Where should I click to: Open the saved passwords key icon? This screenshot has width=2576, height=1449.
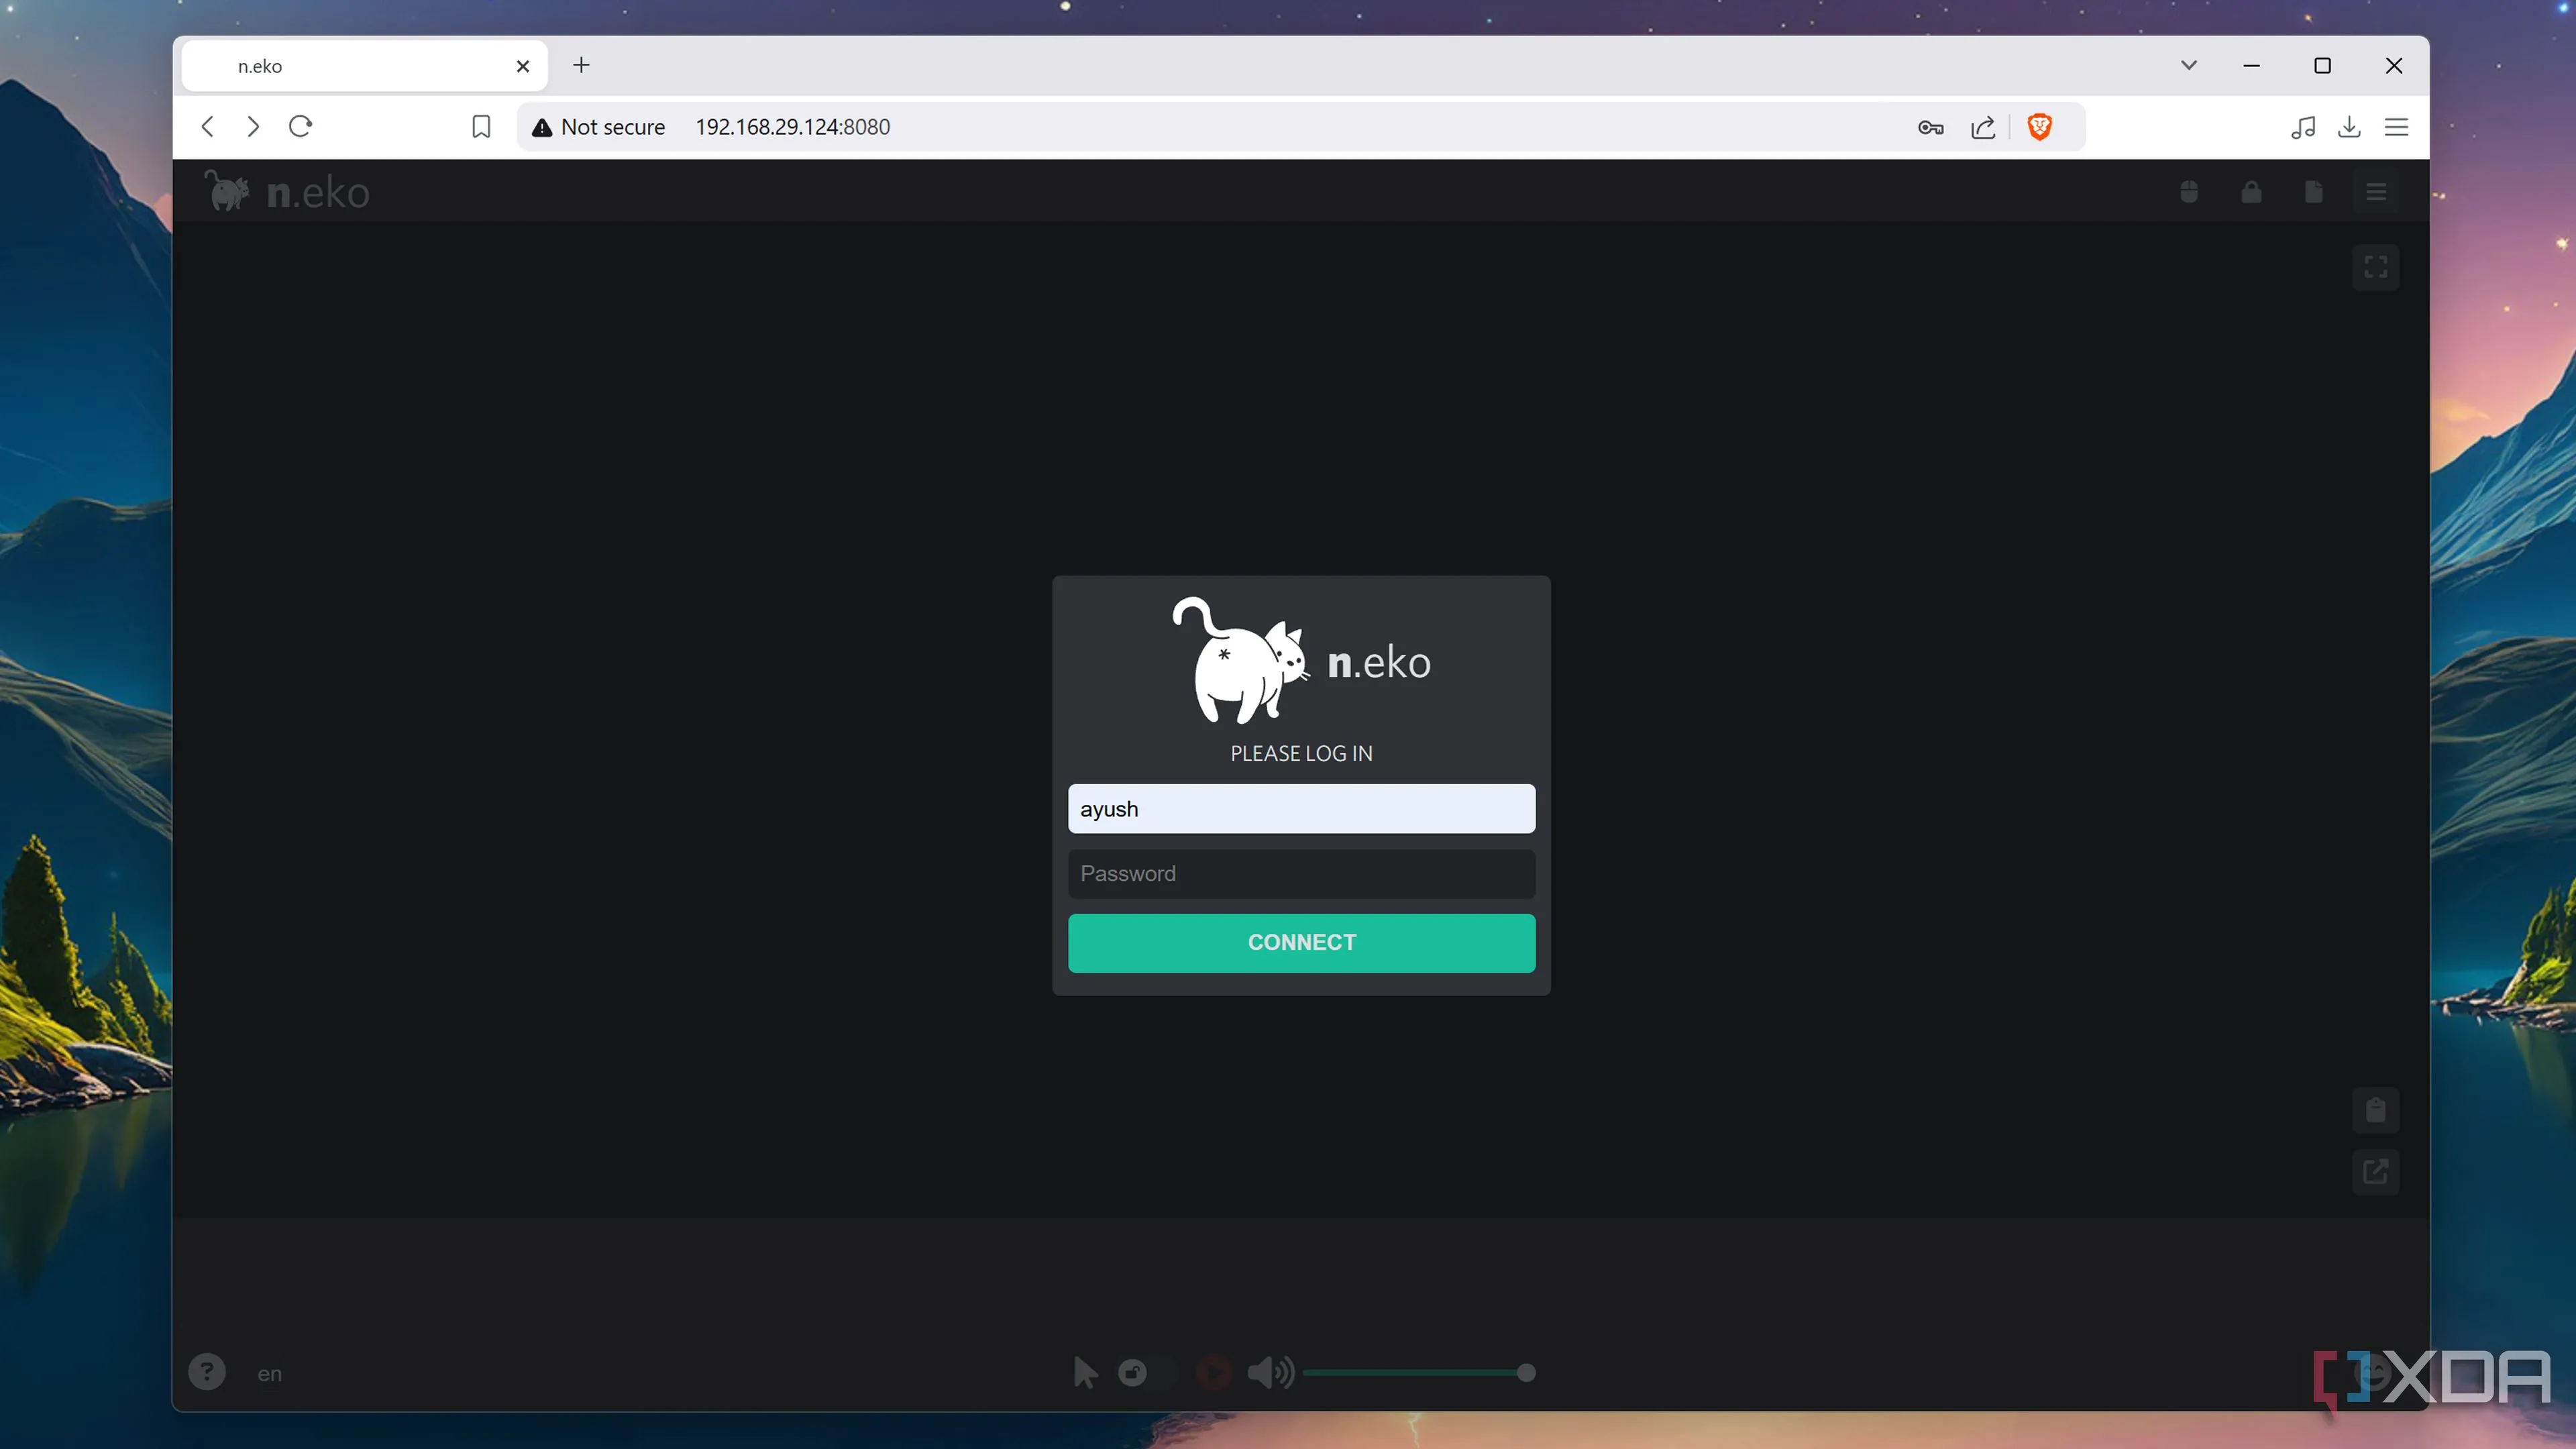point(1930,127)
